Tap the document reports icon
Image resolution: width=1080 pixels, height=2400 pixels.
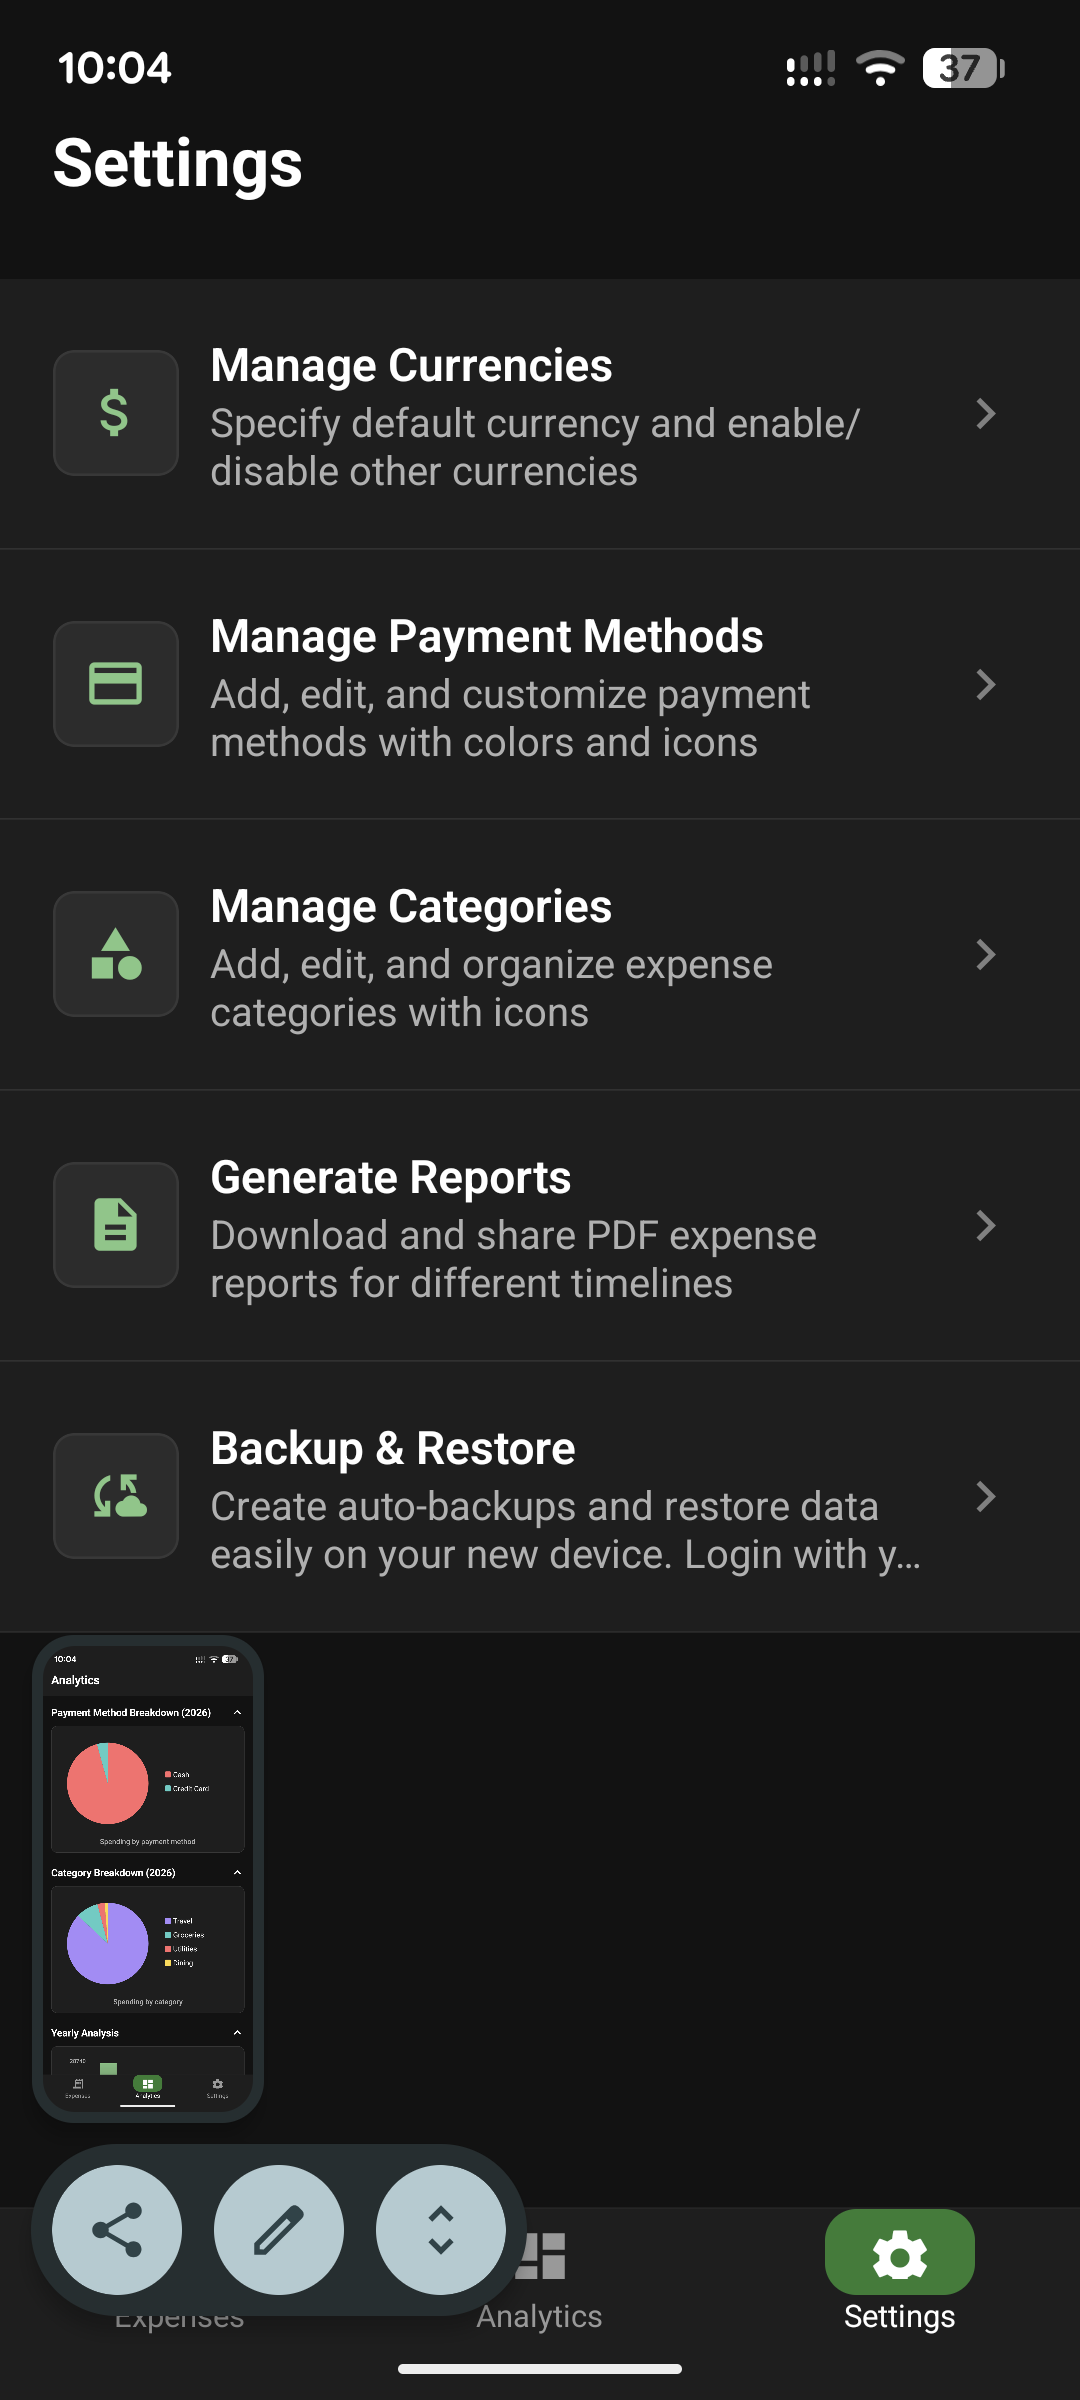click(115, 1225)
